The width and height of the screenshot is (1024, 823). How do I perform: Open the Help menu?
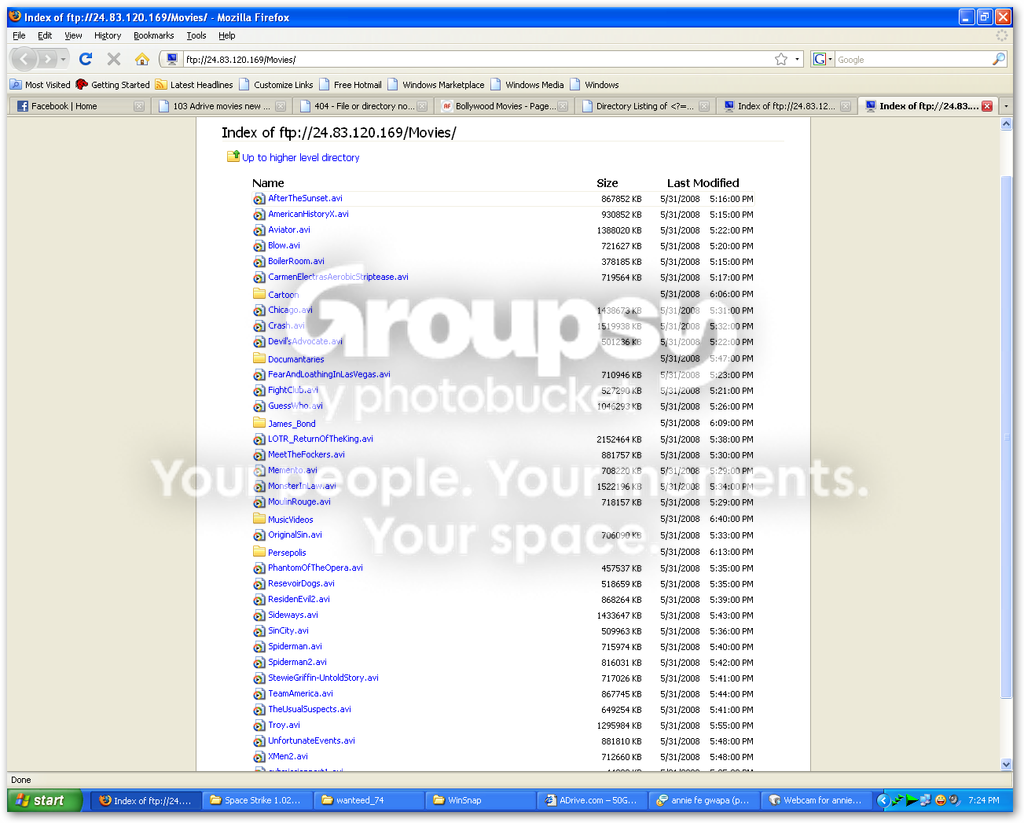227,35
